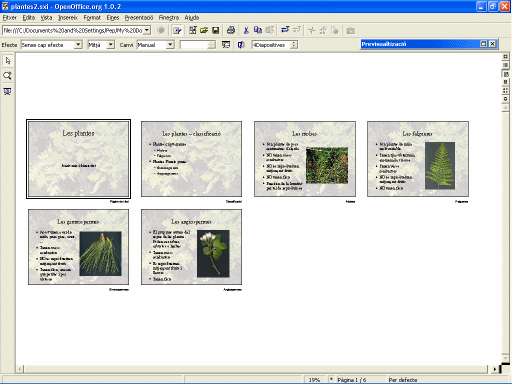Click the Cut scissors icon
This screenshot has width=512, height=384.
(246, 30)
